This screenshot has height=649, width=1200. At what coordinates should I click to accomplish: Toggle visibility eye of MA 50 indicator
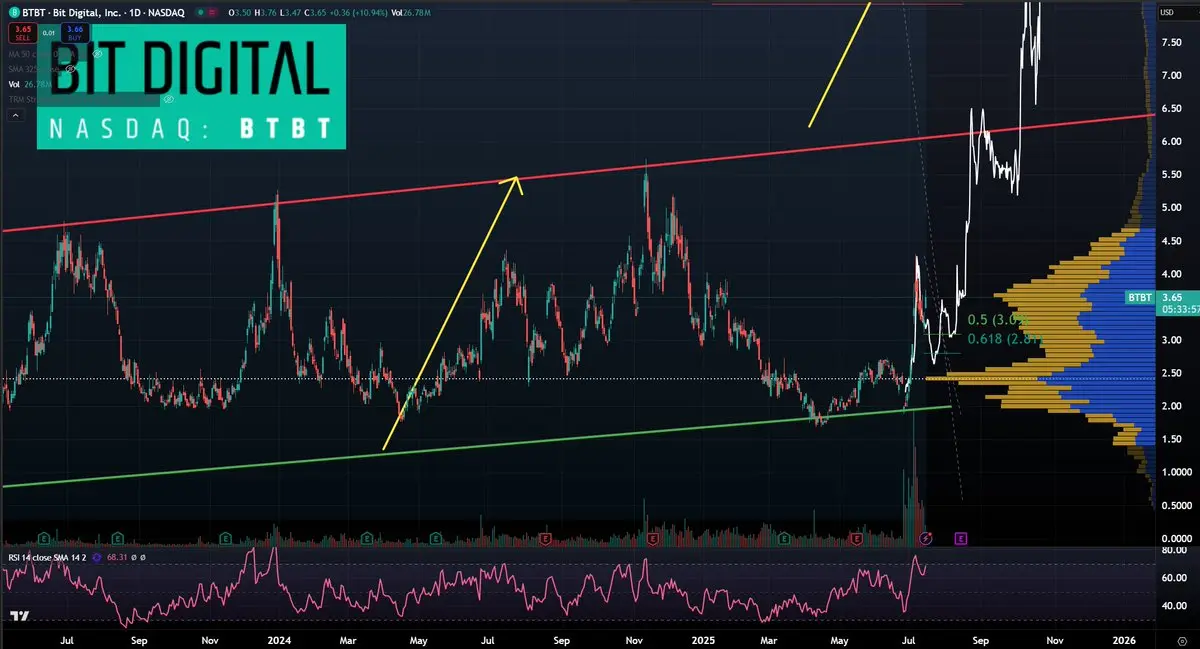[x=97, y=54]
